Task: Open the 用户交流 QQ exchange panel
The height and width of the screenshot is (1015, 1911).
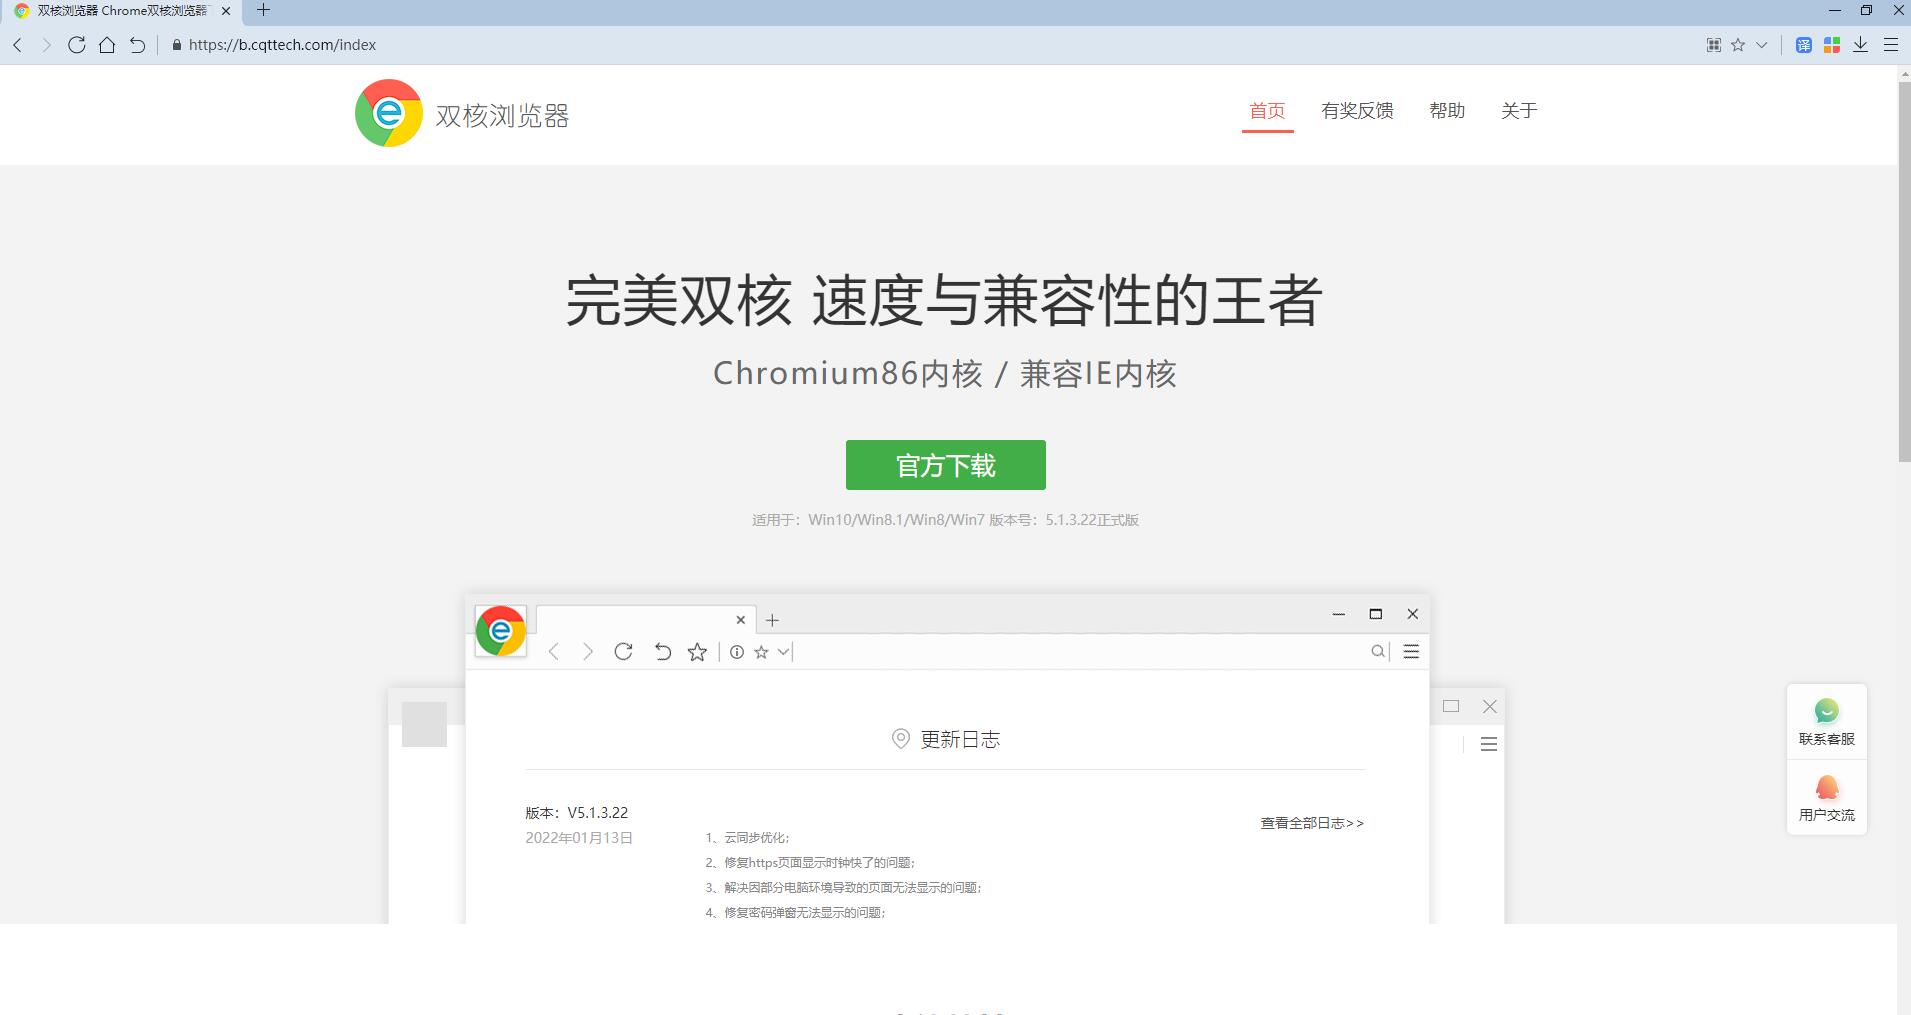Action: (1826, 796)
